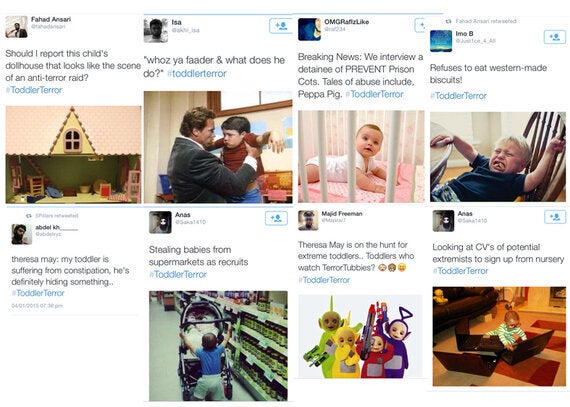Tap the follow icon beside Anas's supermarket tweet

click(276, 218)
